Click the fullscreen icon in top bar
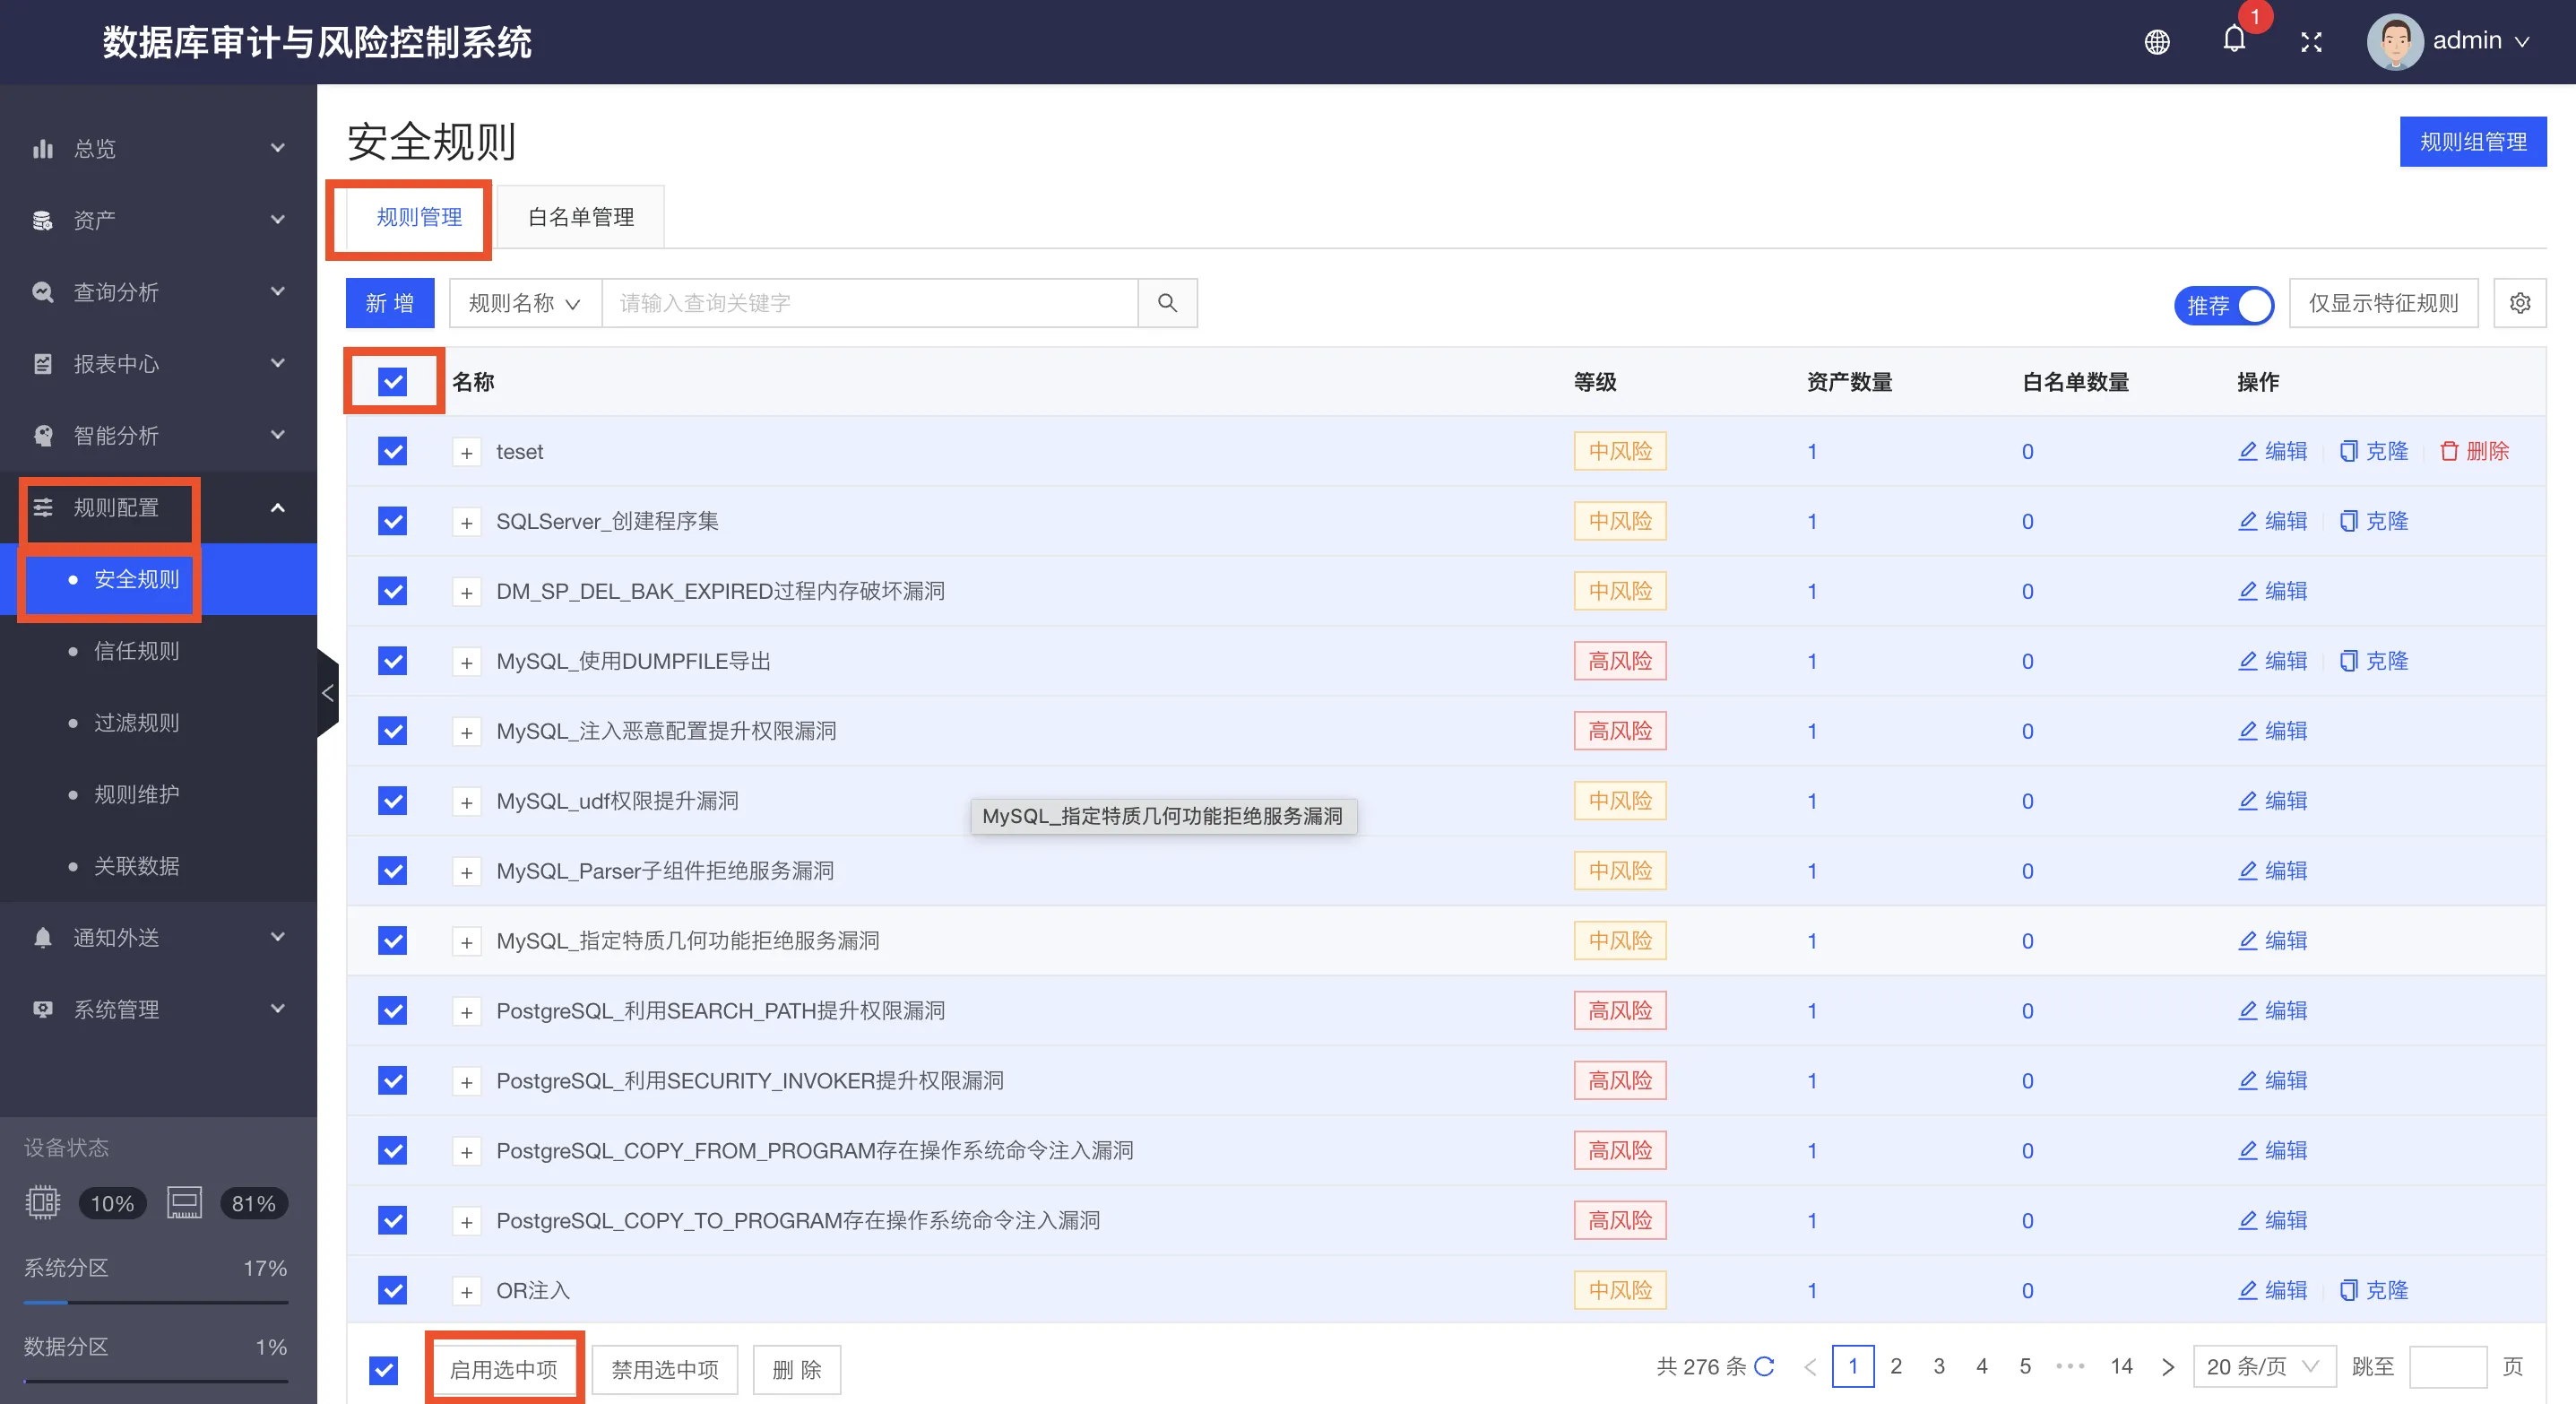The height and width of the screenshot is (1404, 2576). [2311, 42]
